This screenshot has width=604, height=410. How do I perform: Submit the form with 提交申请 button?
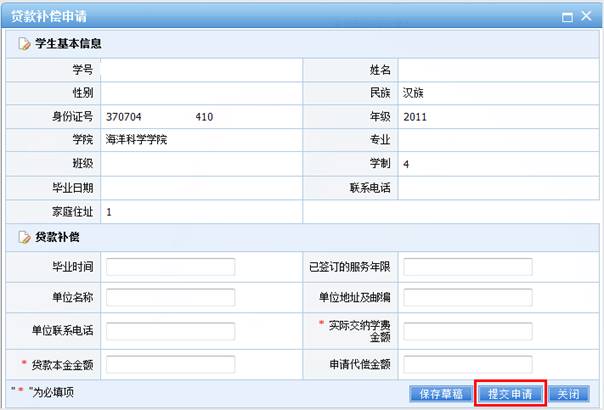pos(510,394)
